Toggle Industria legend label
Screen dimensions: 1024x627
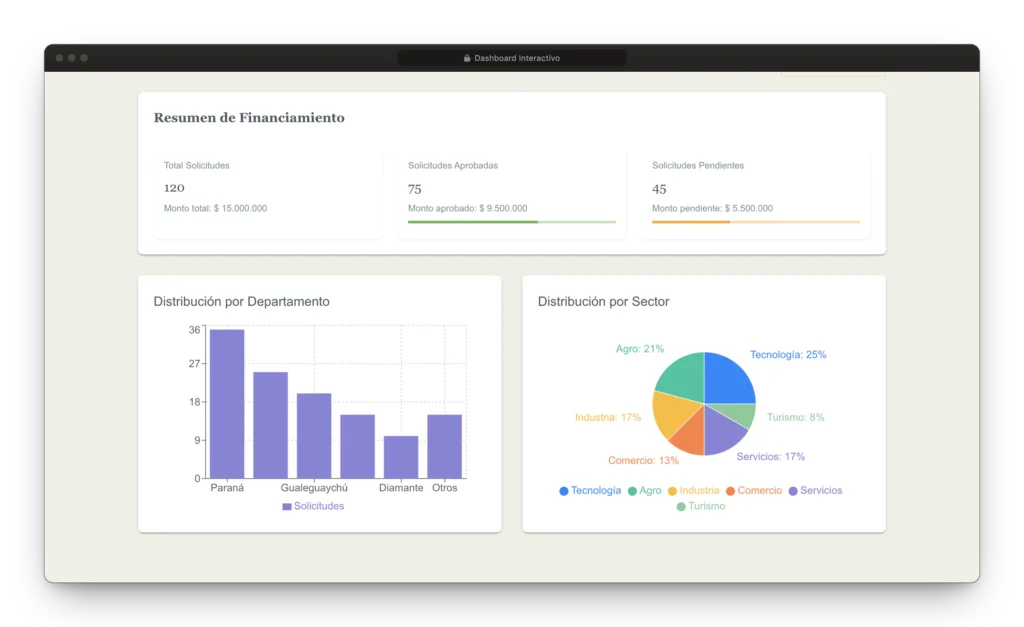tap(699, 490)
